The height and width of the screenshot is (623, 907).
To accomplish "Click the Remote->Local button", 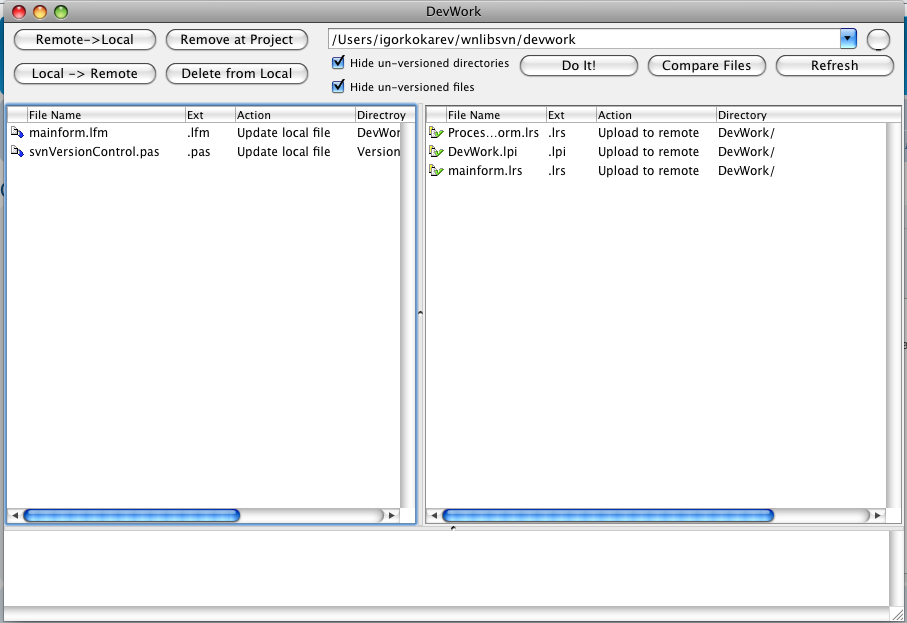I will (x=85, y=40).
